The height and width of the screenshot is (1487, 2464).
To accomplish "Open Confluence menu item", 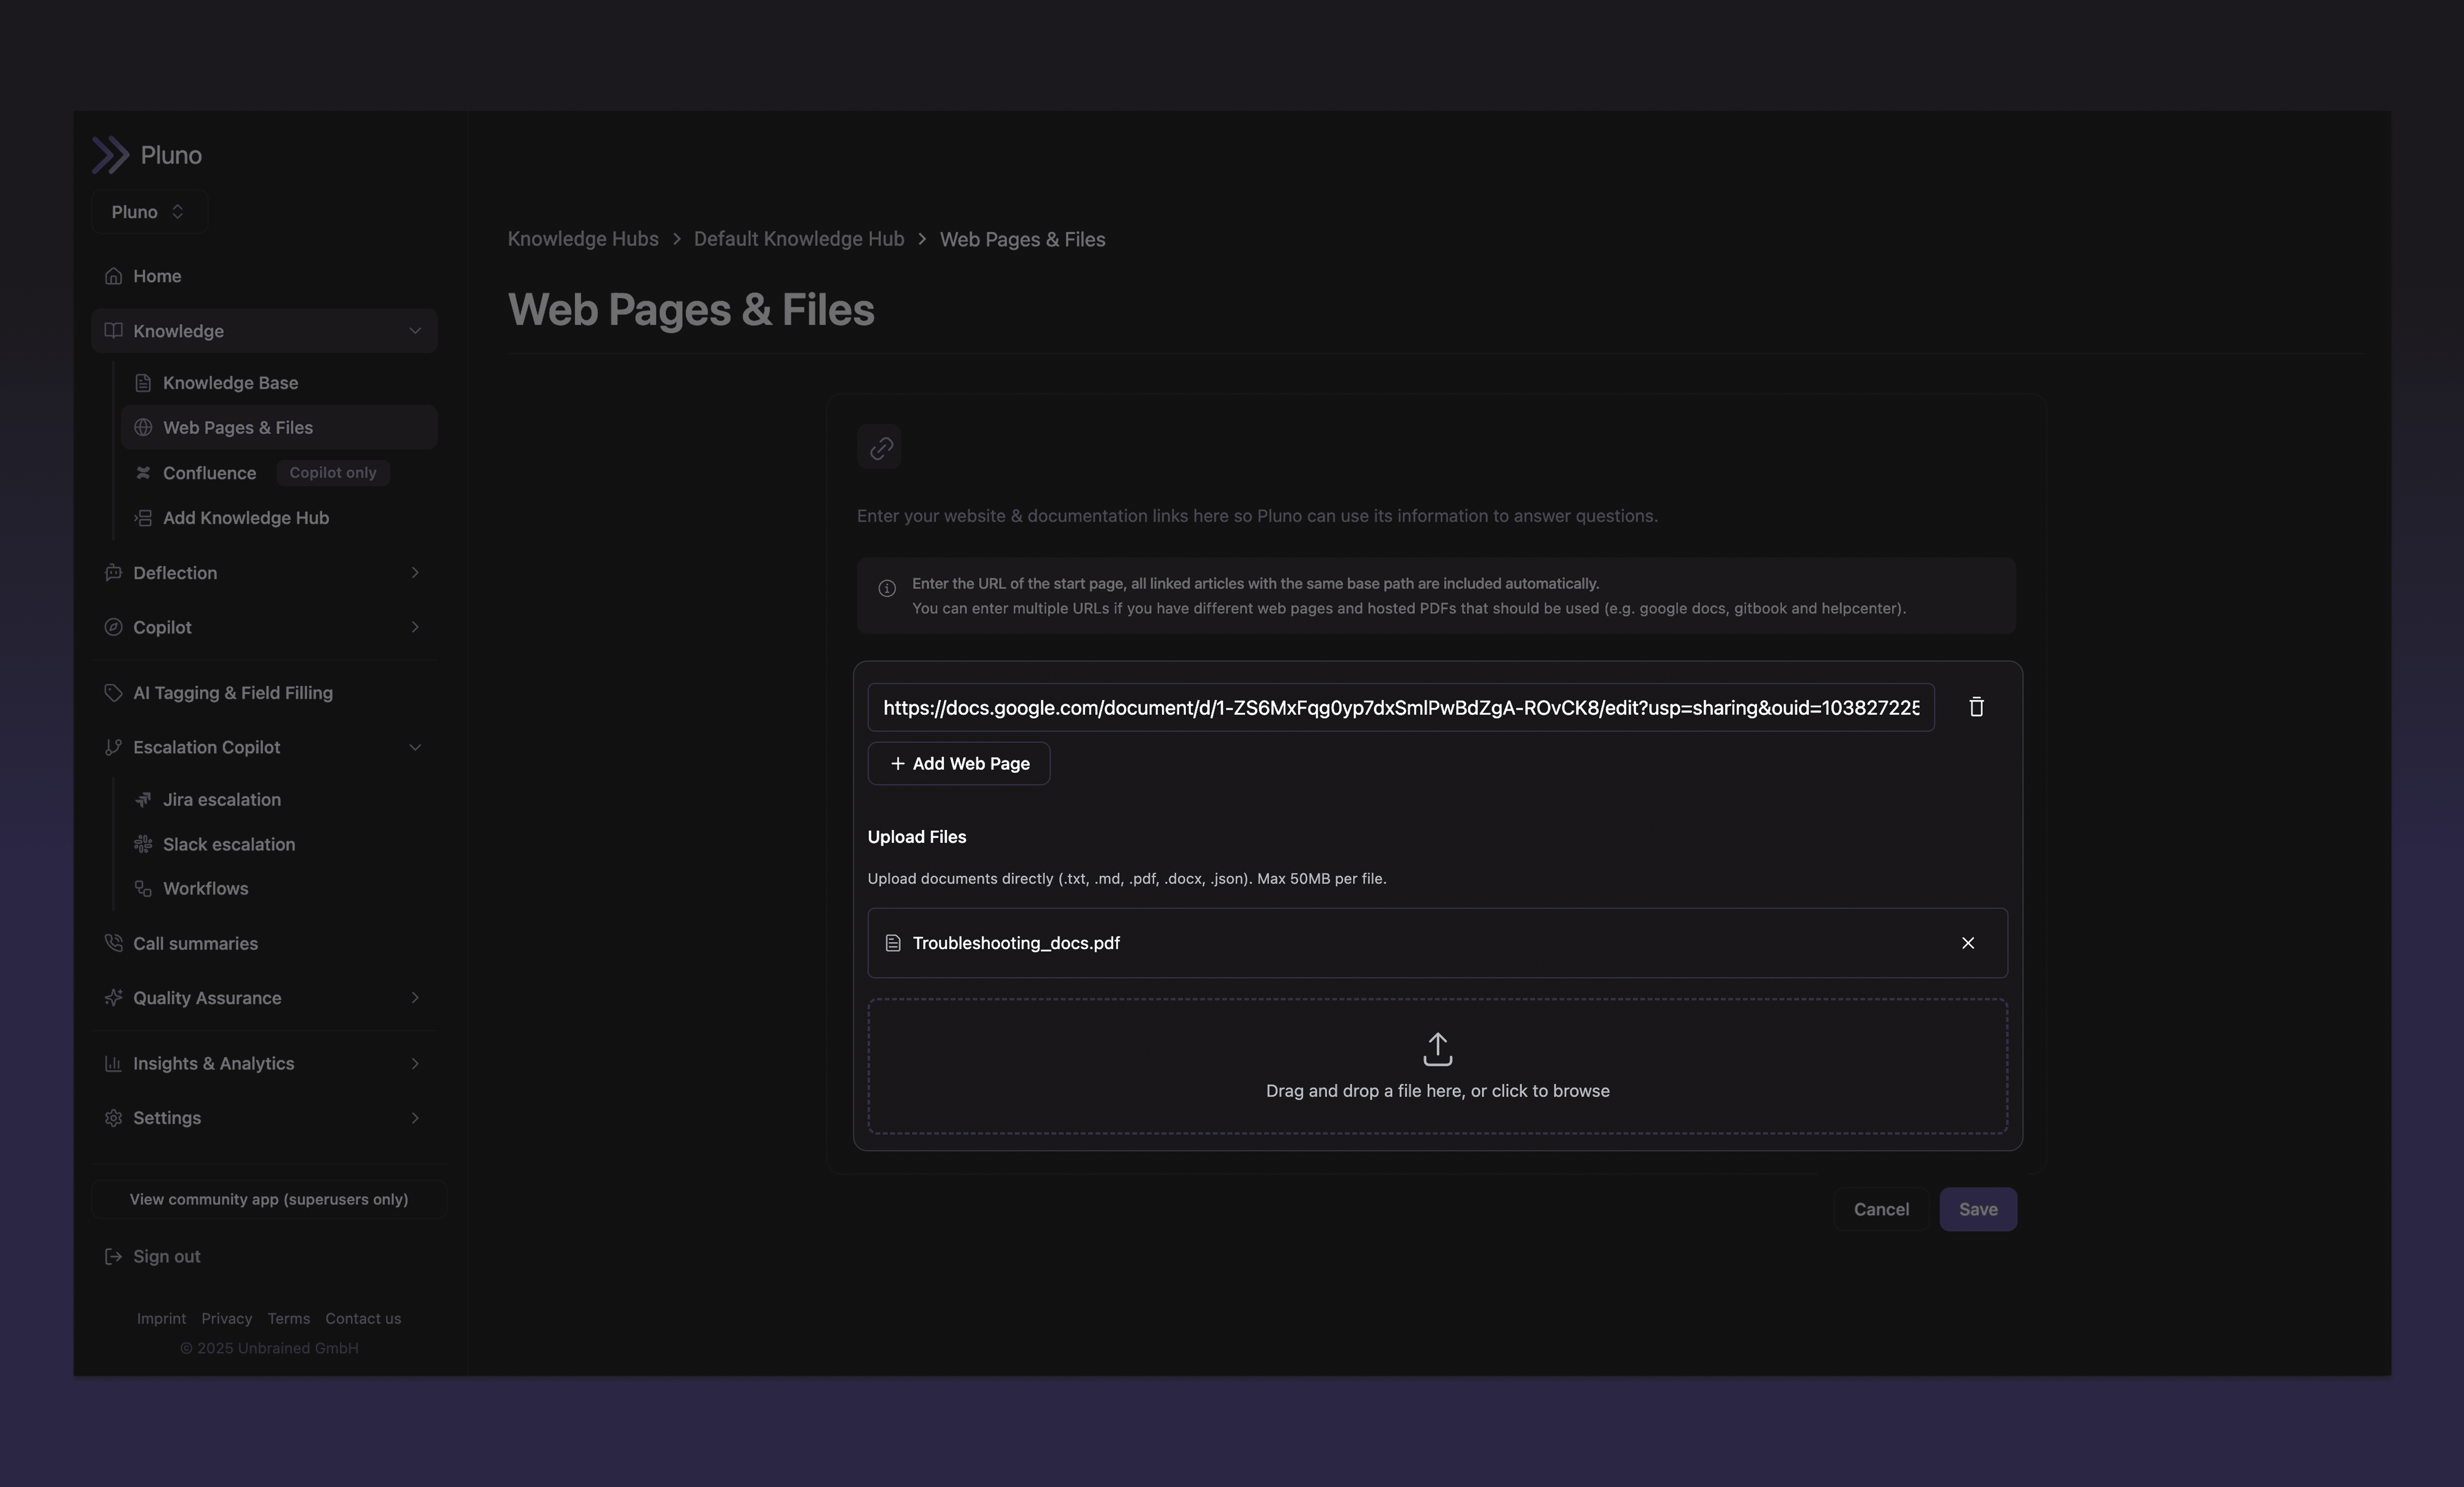I will [x=209, y=473].
